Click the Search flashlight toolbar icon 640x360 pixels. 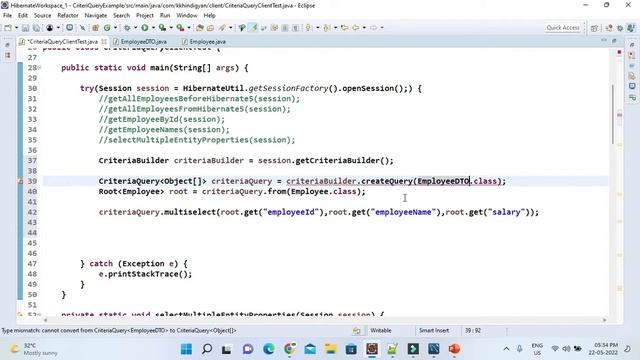pos(222,28)
